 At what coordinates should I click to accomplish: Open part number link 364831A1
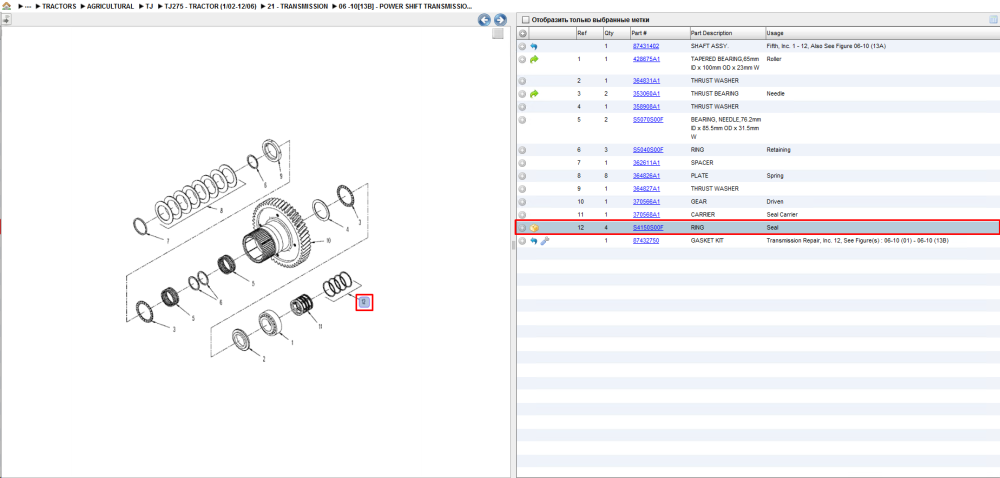click(x=646, y=81)
